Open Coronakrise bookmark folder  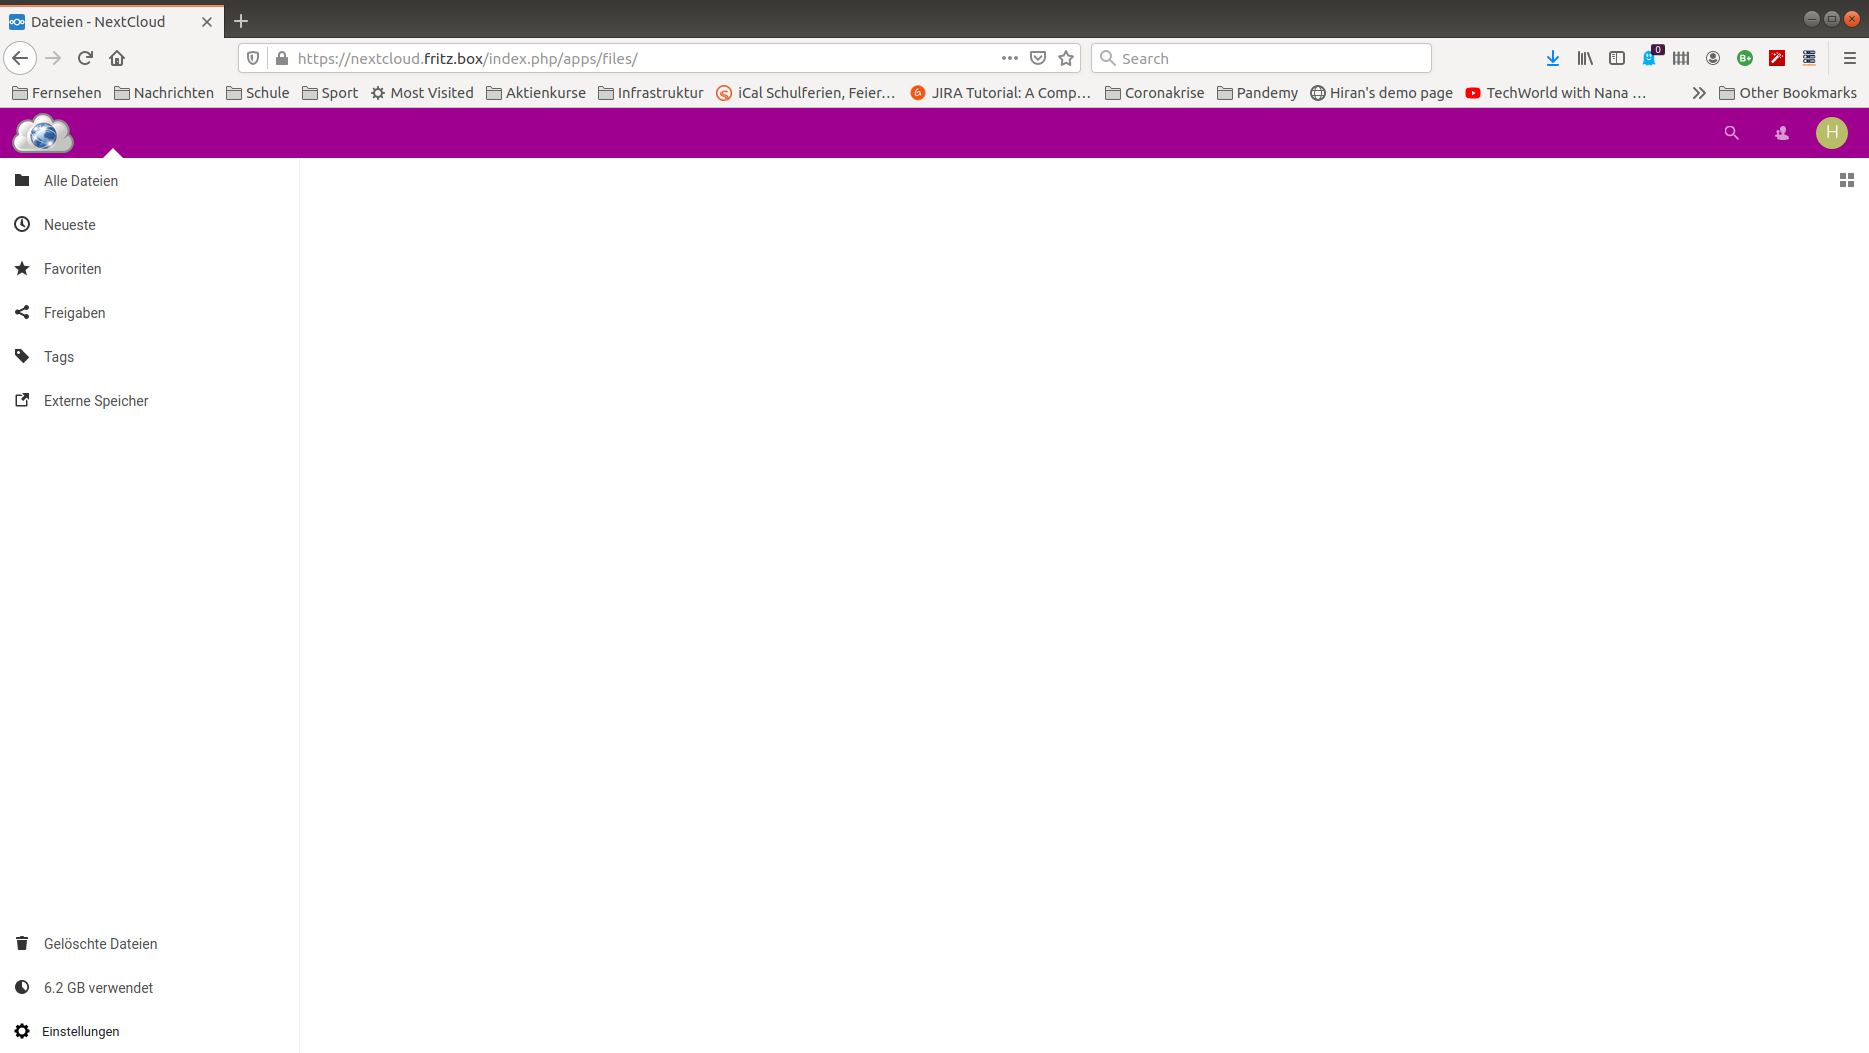click(1155, 93)
